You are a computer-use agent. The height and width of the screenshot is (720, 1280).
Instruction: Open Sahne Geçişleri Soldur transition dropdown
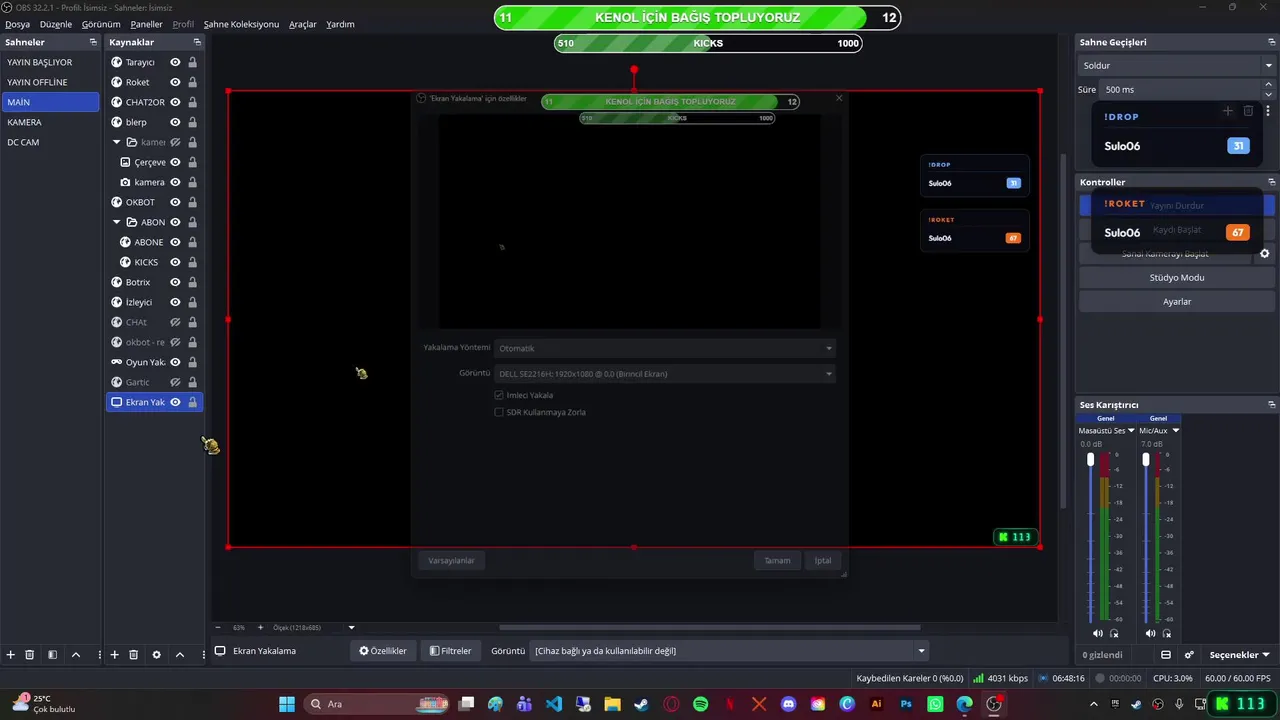tap(1176, 65)
